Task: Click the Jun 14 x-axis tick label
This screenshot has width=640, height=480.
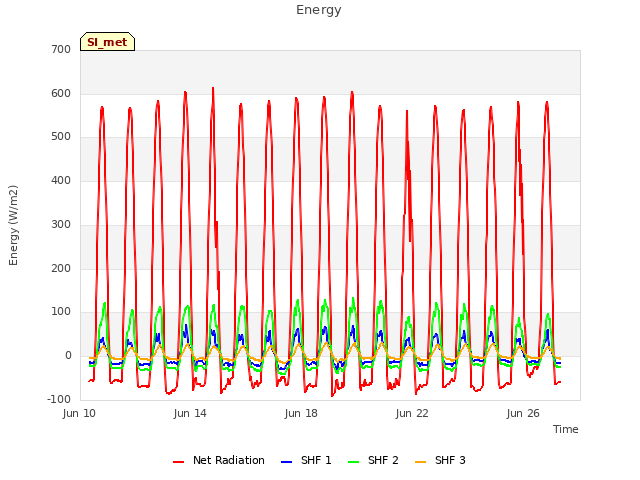Action: [190, 413]
